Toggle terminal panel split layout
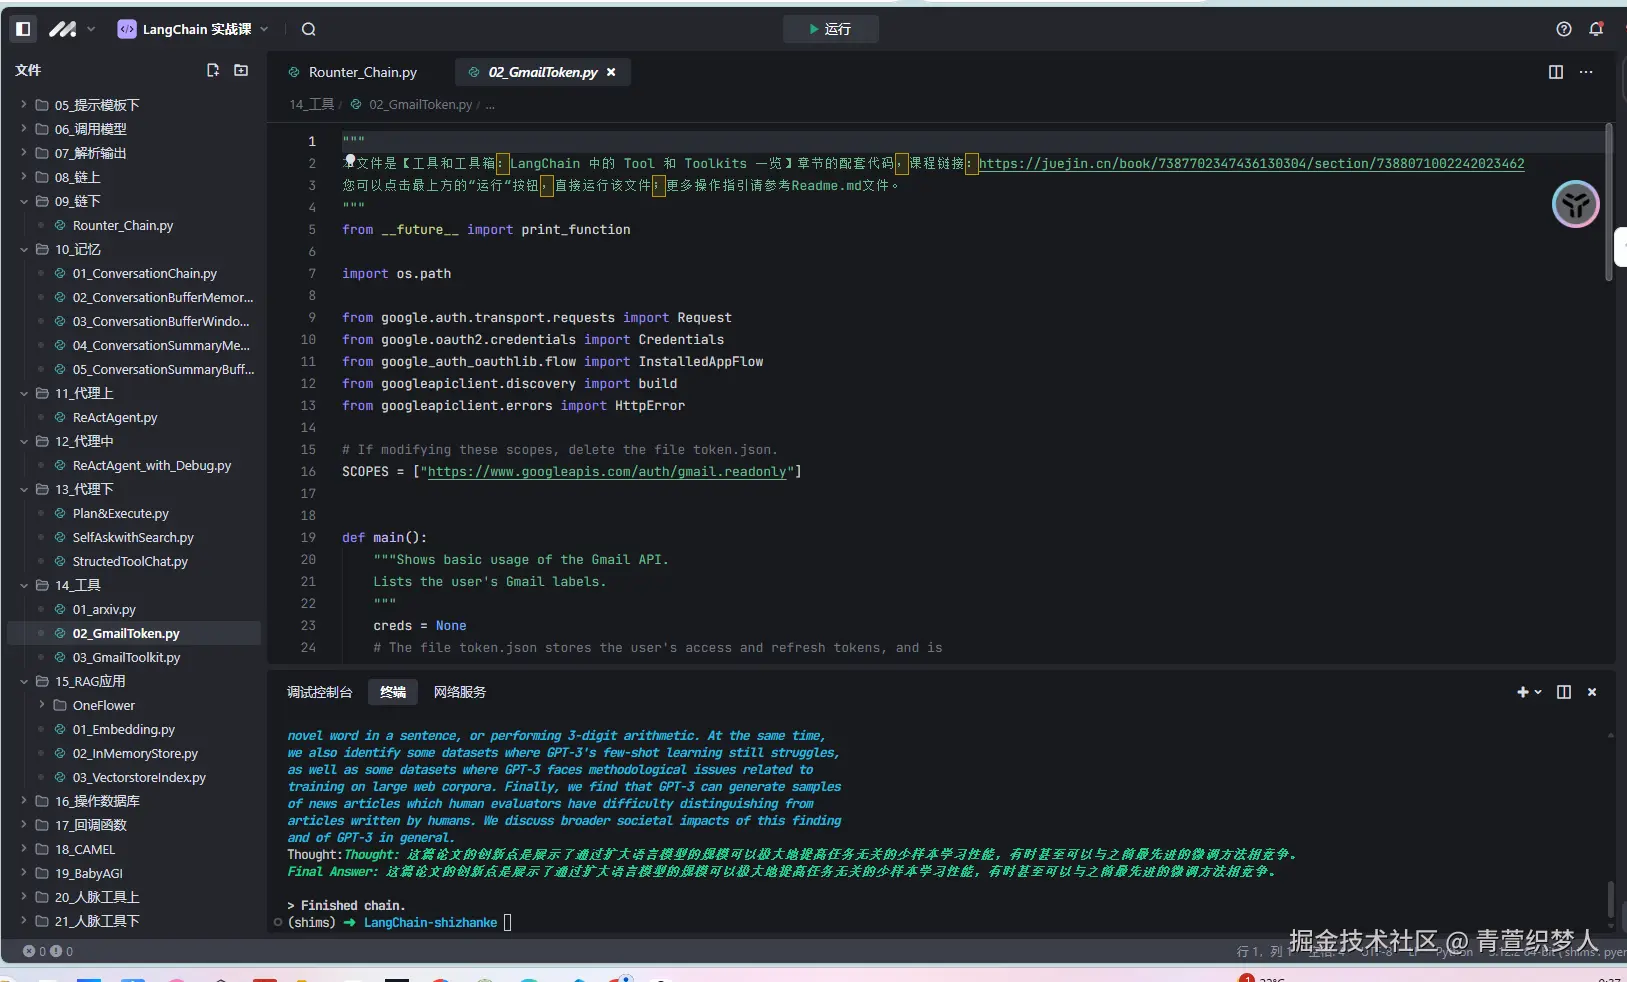Image resolution: width=1627 pixels, height=982 pixels. (x=1564, y=692)
